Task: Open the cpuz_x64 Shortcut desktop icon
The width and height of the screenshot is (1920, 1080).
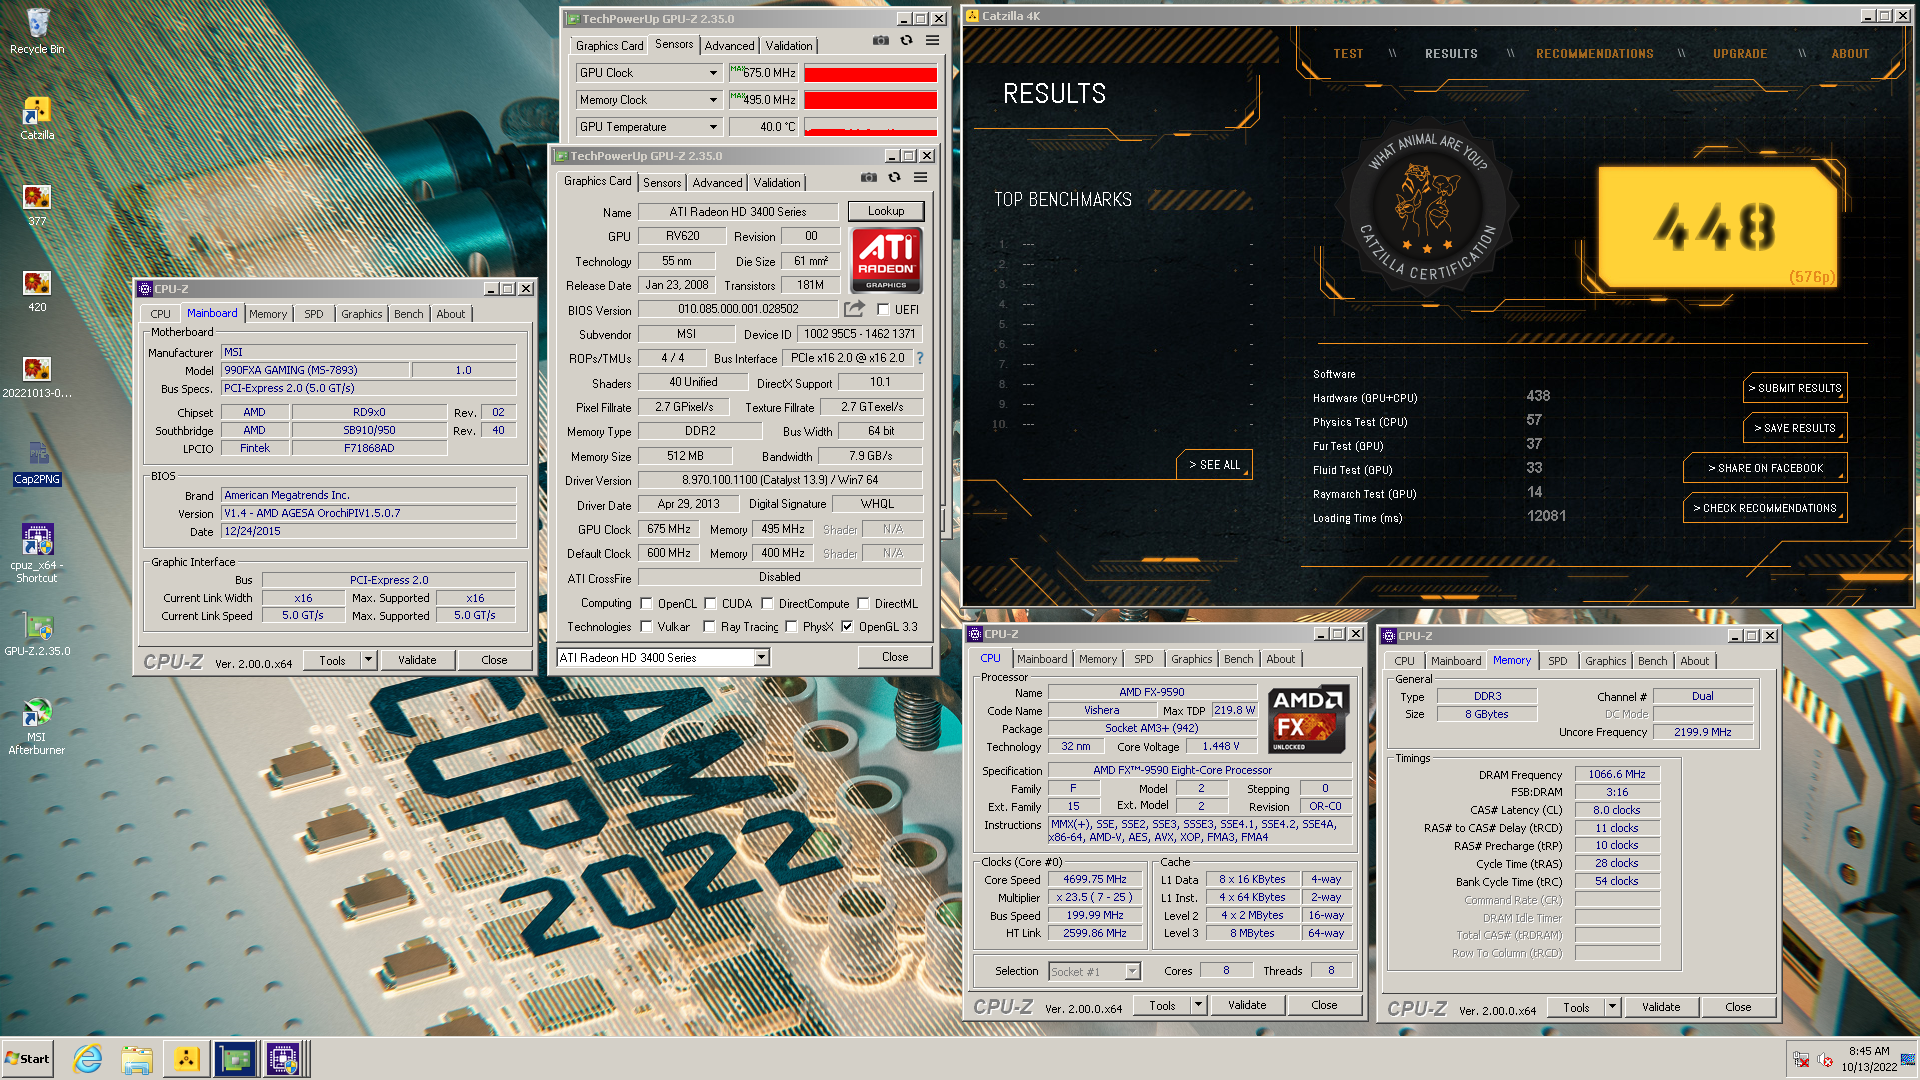Action: pyautogui.click(x=37, y=553)
